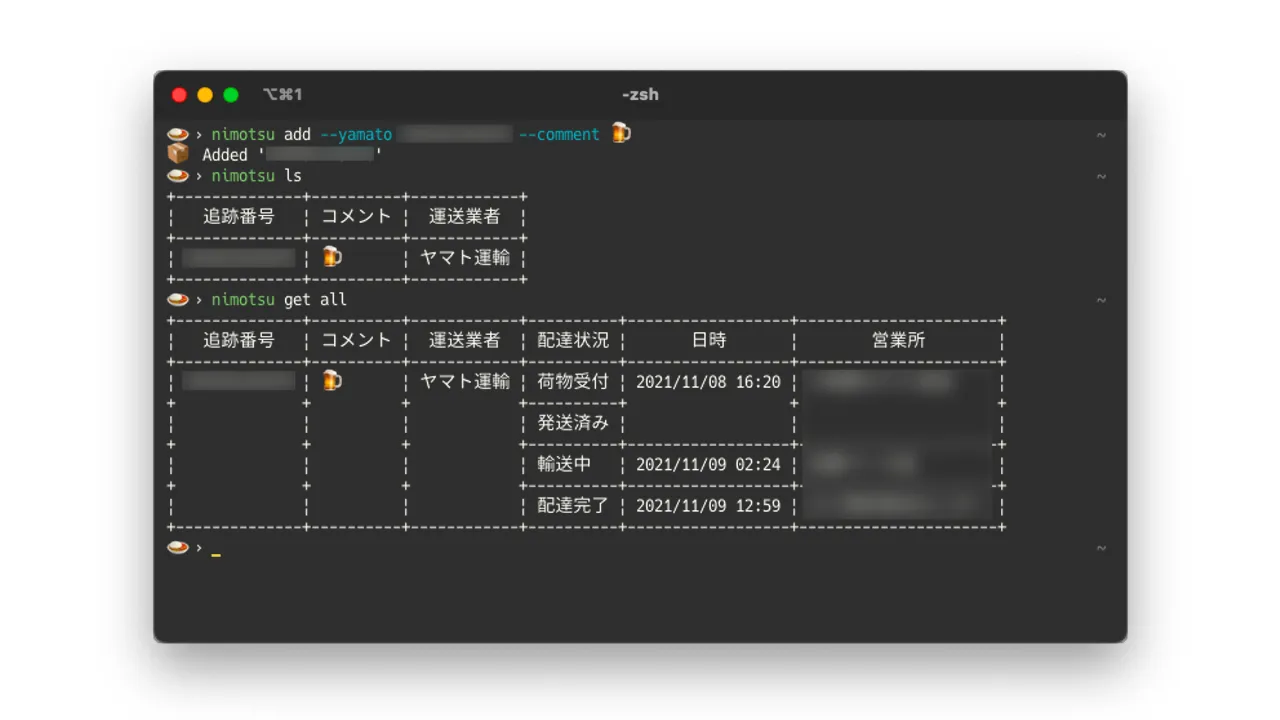The width and height of the screenshot is (1280, 720).
Task: Close the terminal with the red button
Action: 180,95
